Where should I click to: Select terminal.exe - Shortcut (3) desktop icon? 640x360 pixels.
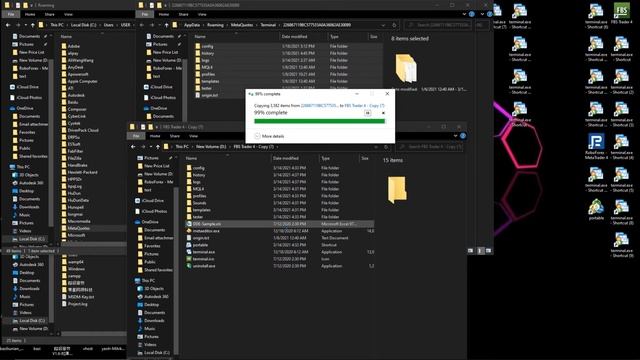pos(622,113)
